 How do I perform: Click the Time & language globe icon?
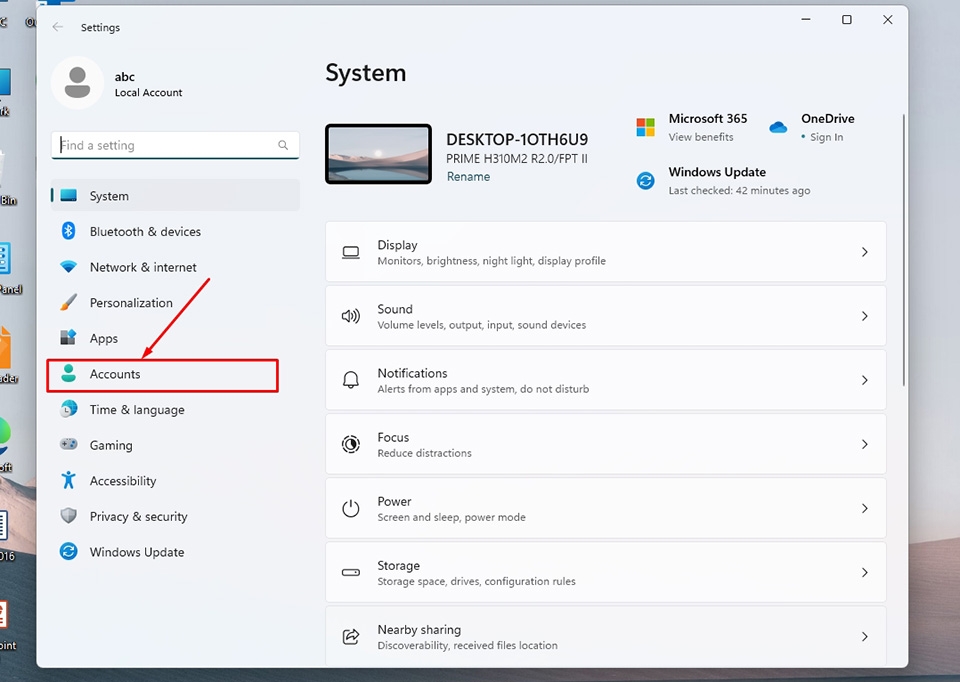pos(69,409)
